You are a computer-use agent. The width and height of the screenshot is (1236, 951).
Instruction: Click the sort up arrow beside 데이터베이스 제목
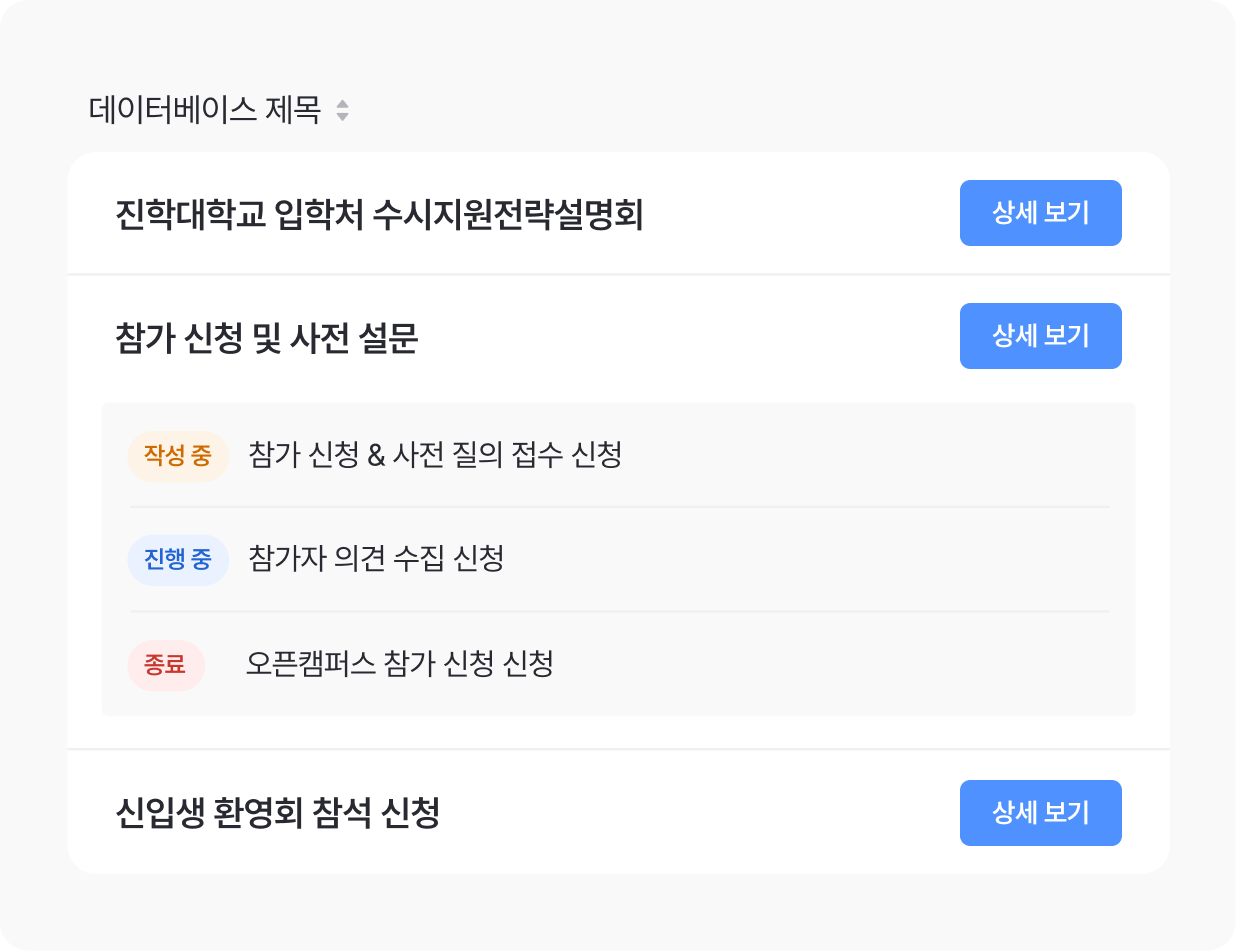point(342,103)
